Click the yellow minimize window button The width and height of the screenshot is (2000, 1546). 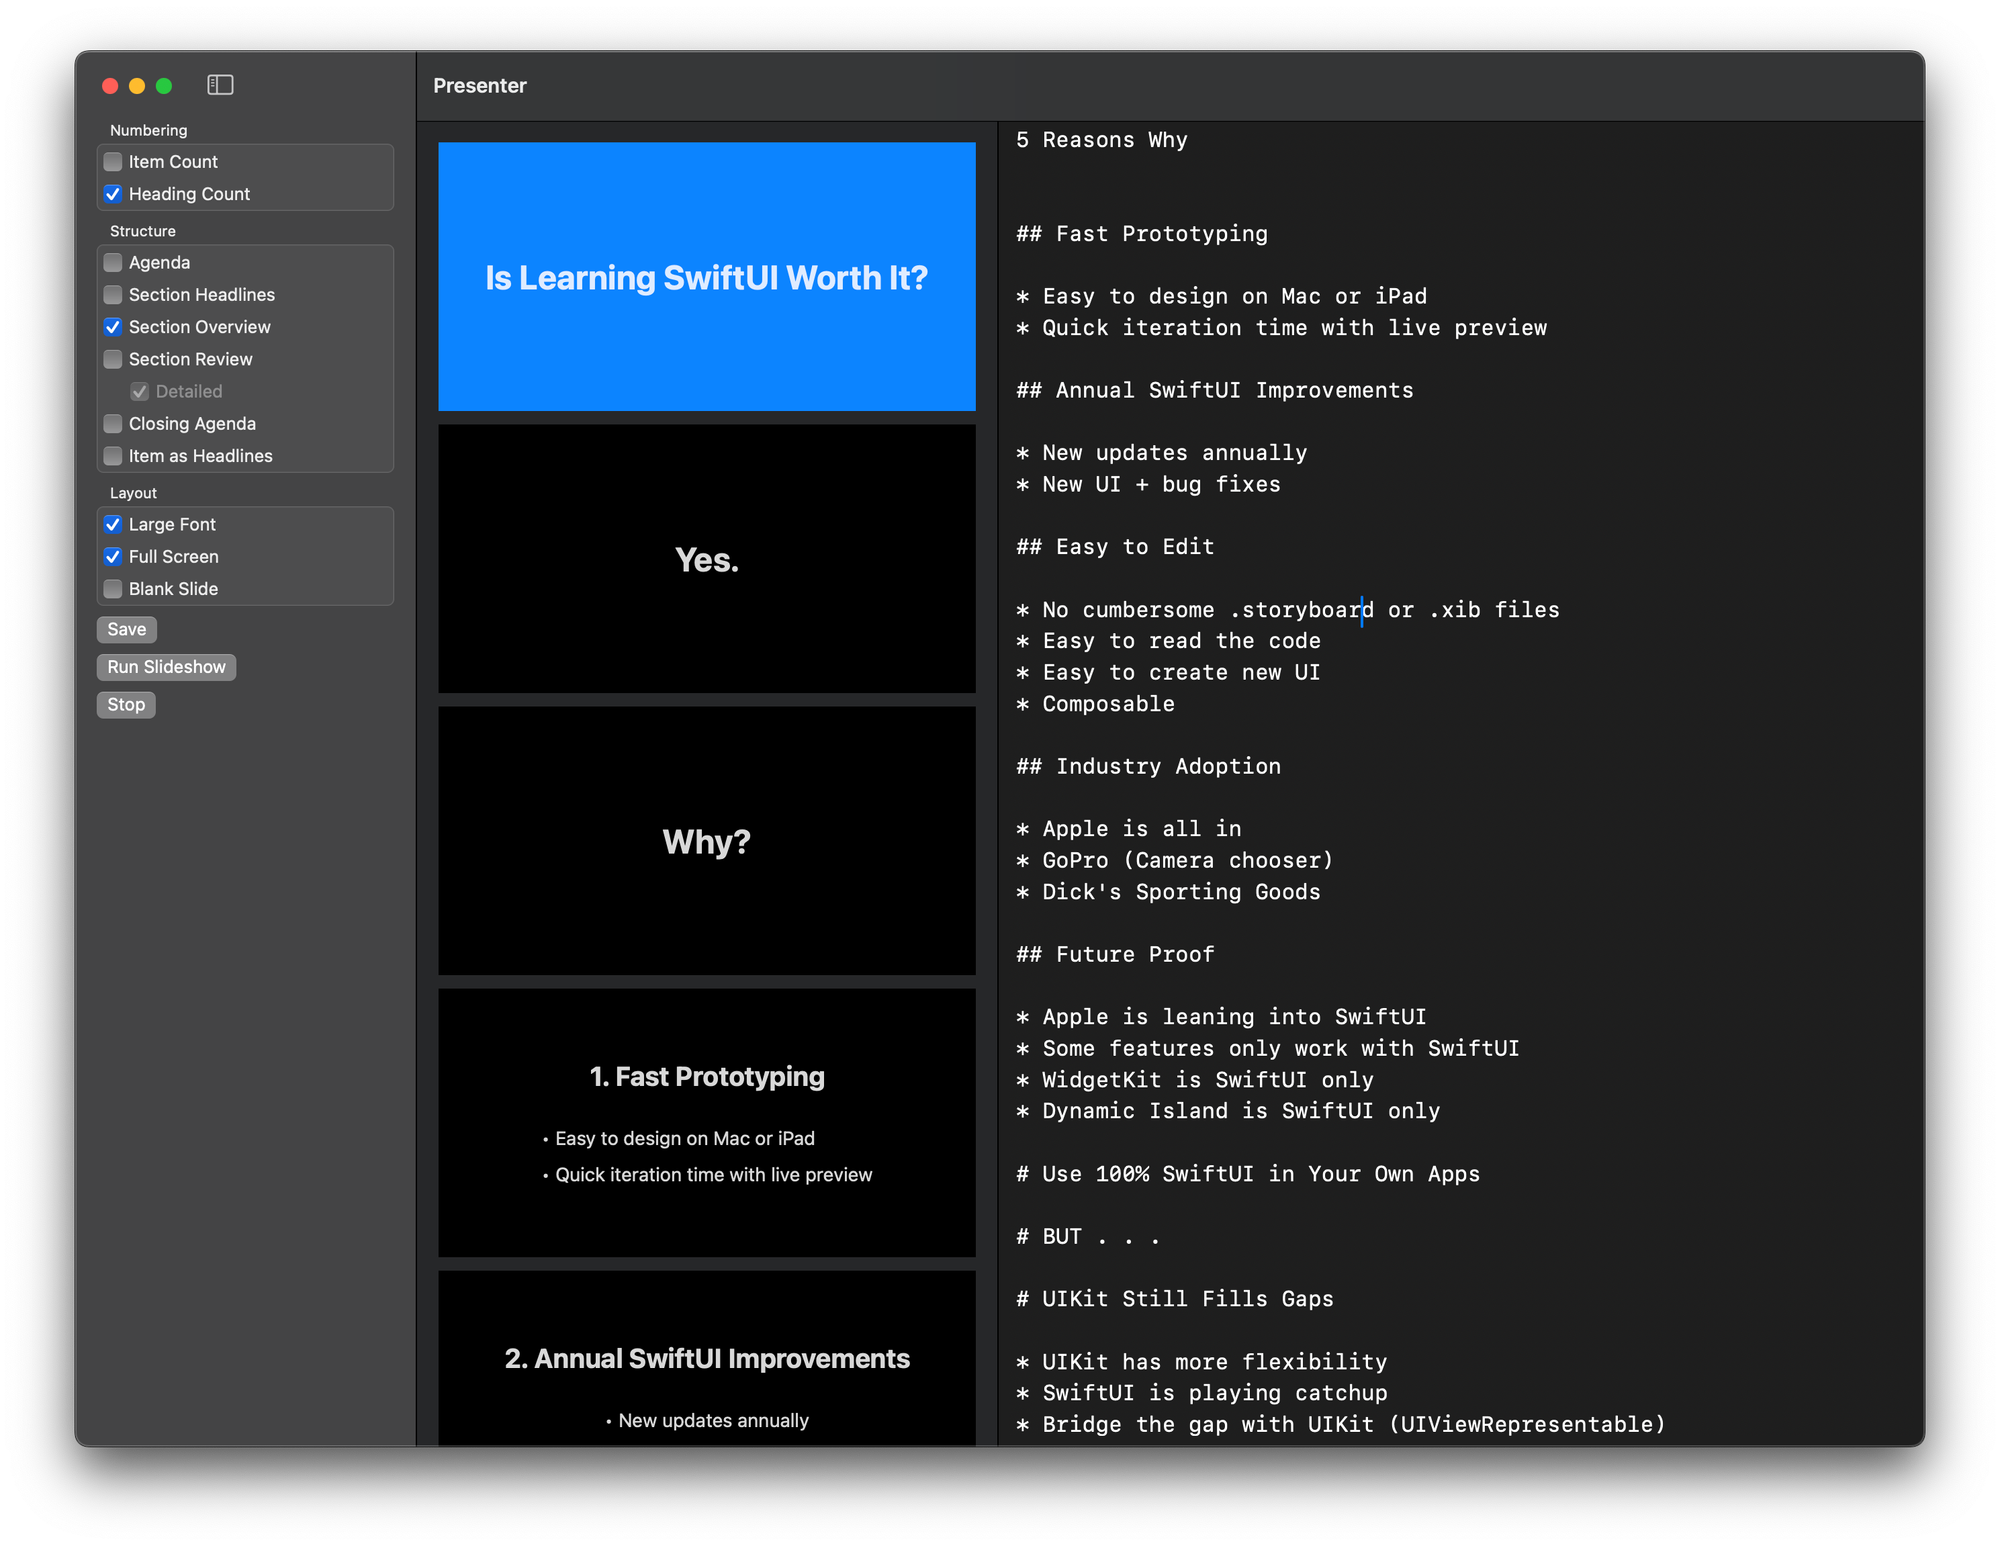(x=137, y=86)
